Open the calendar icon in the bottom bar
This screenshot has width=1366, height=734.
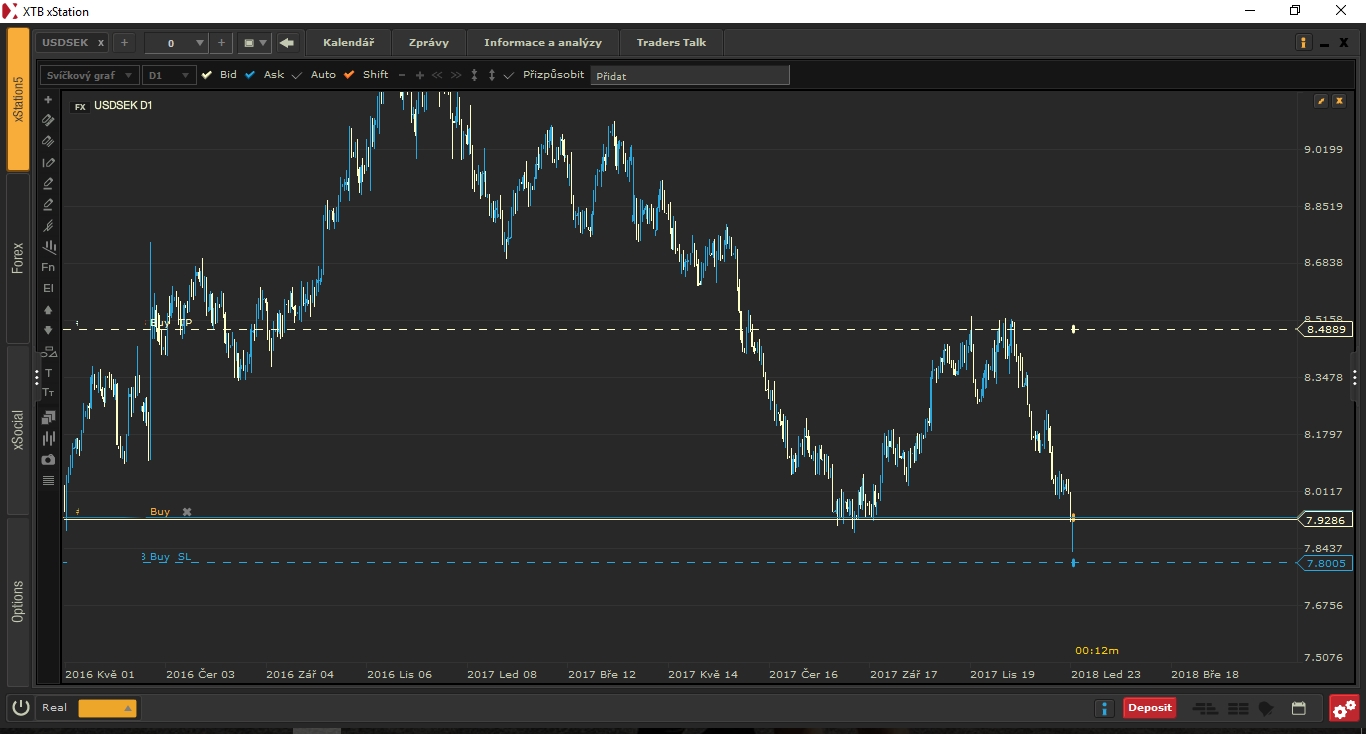[1298, 708]
